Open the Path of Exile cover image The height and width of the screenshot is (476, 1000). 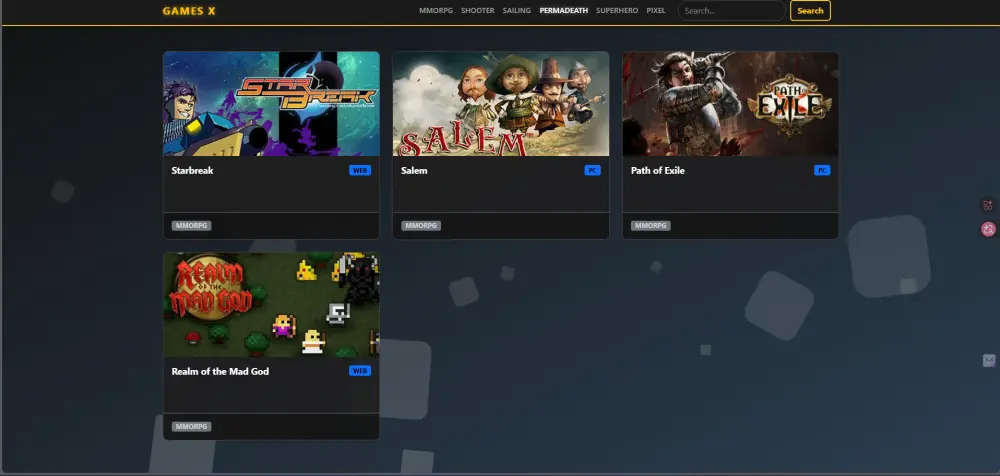(x=730, y=104)
